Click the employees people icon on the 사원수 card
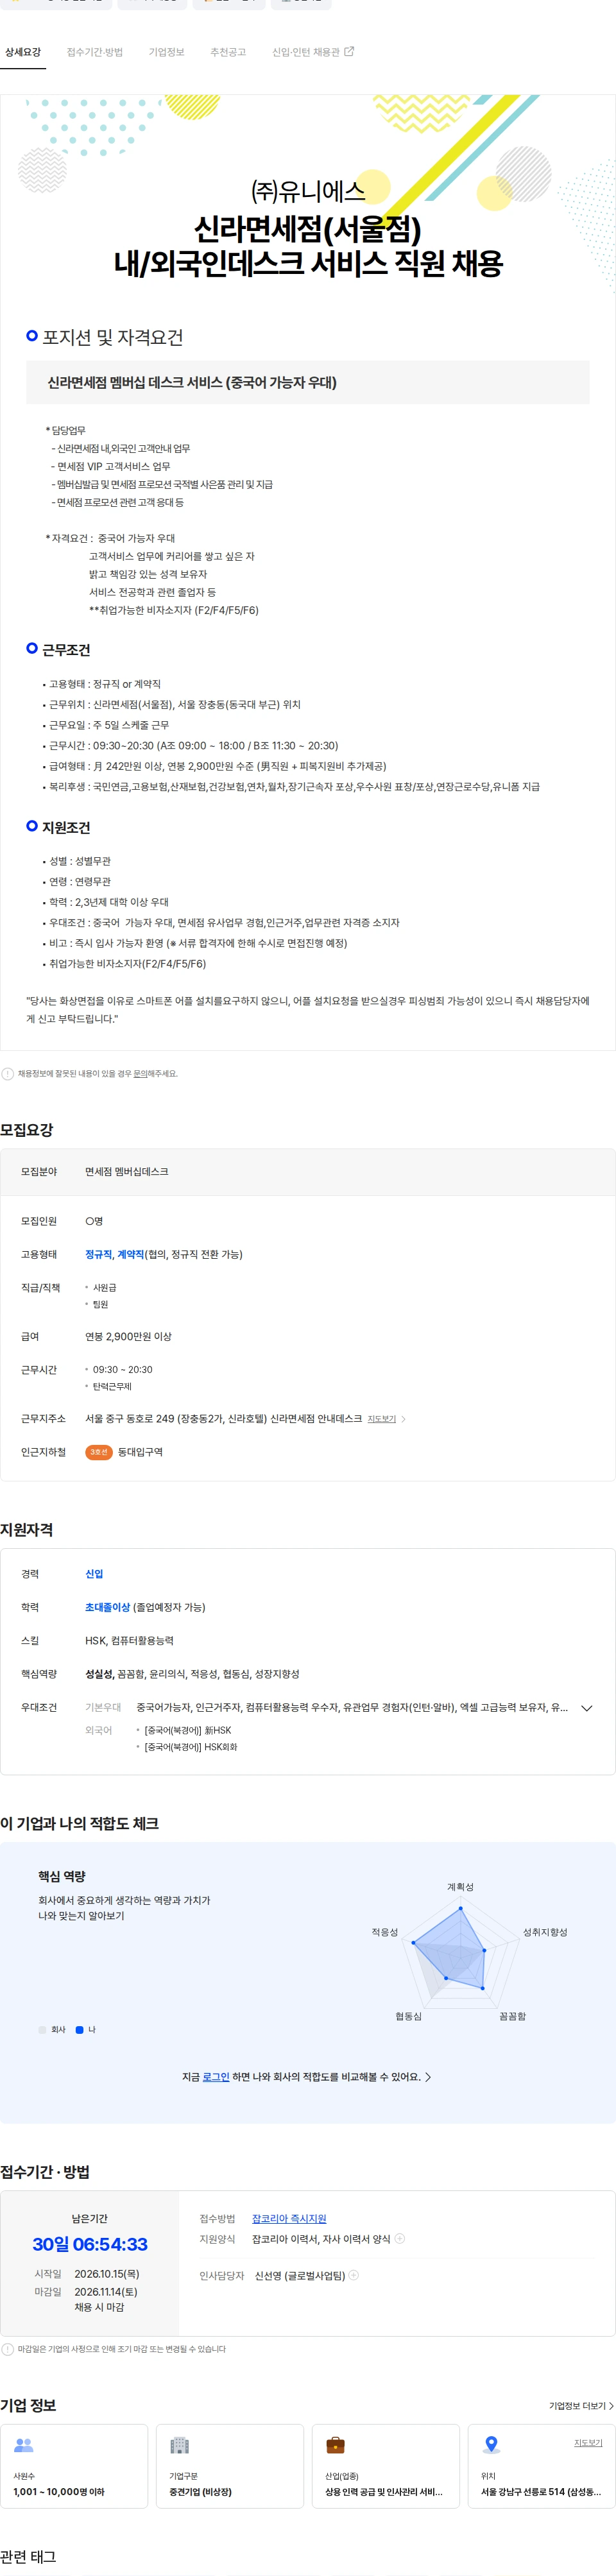Viewport: 616px width, 2576px height. 24,2445
